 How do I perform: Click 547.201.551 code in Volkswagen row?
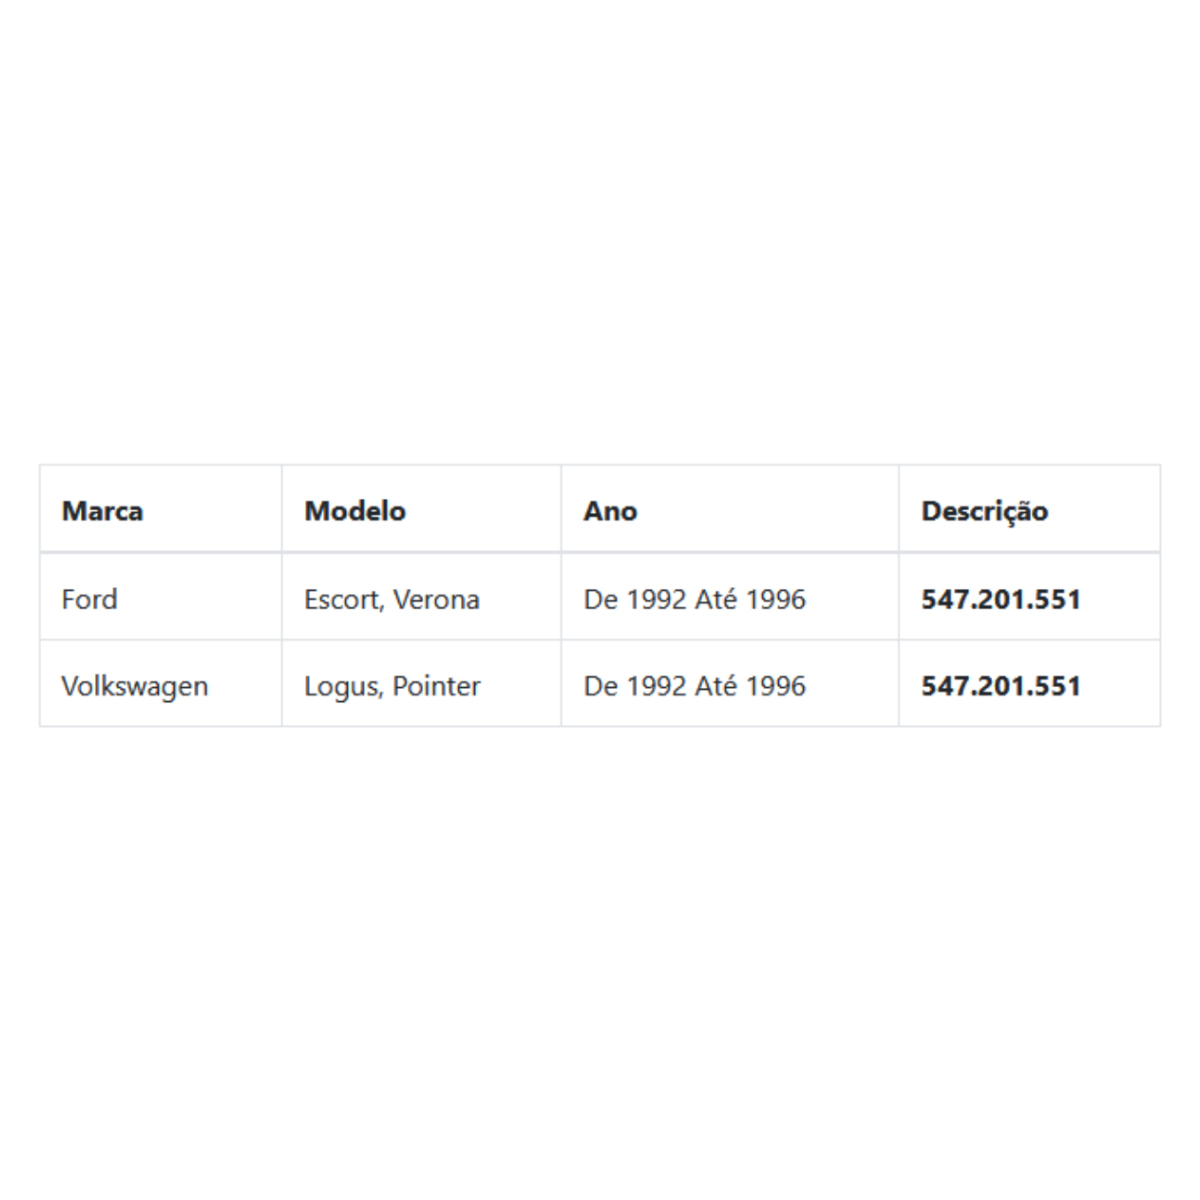(1001, 686)
